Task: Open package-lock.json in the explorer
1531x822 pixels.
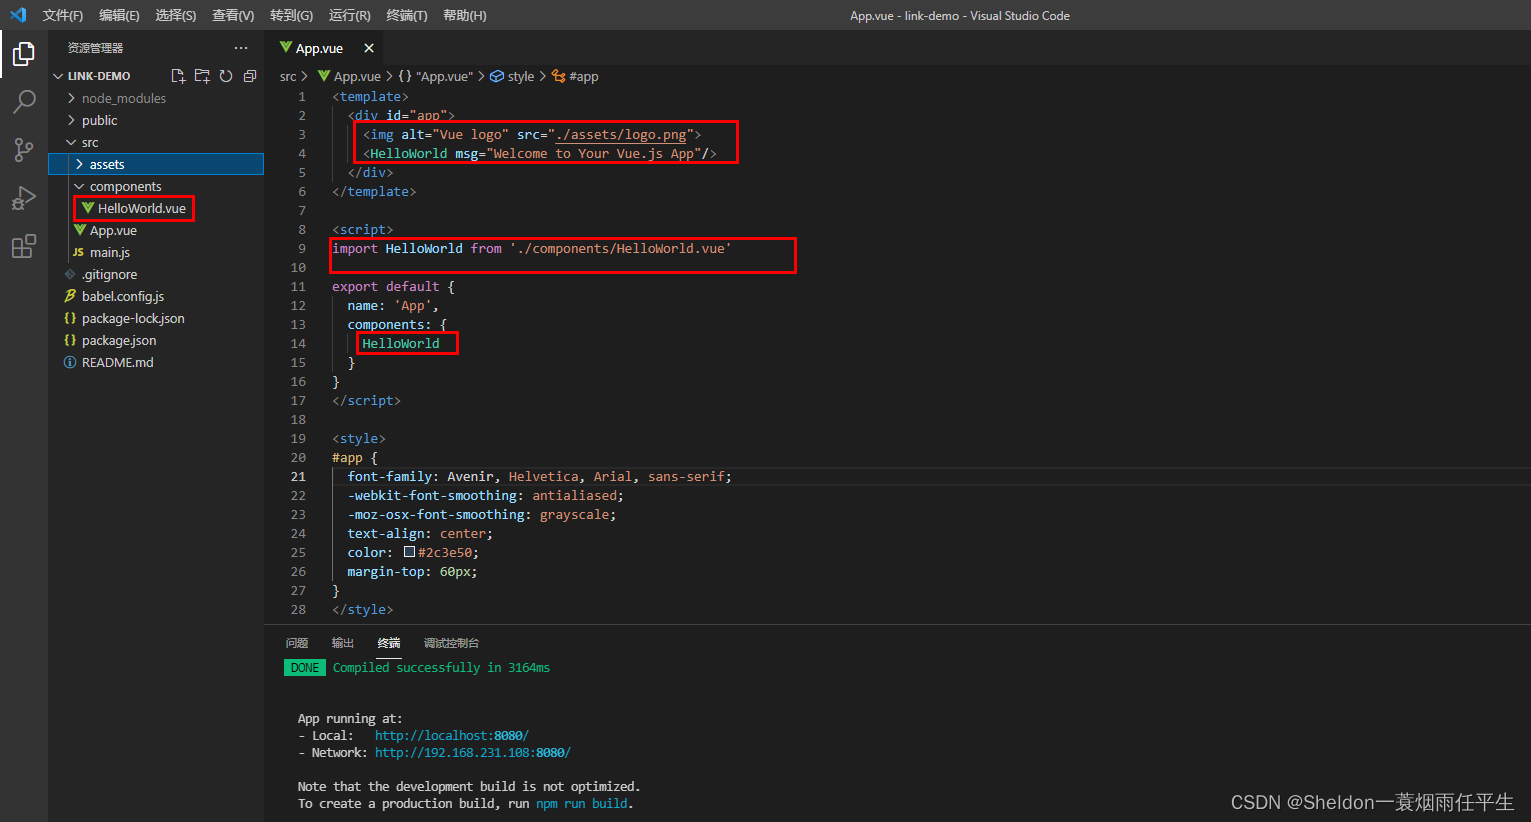Action: (x=133, y=318)
